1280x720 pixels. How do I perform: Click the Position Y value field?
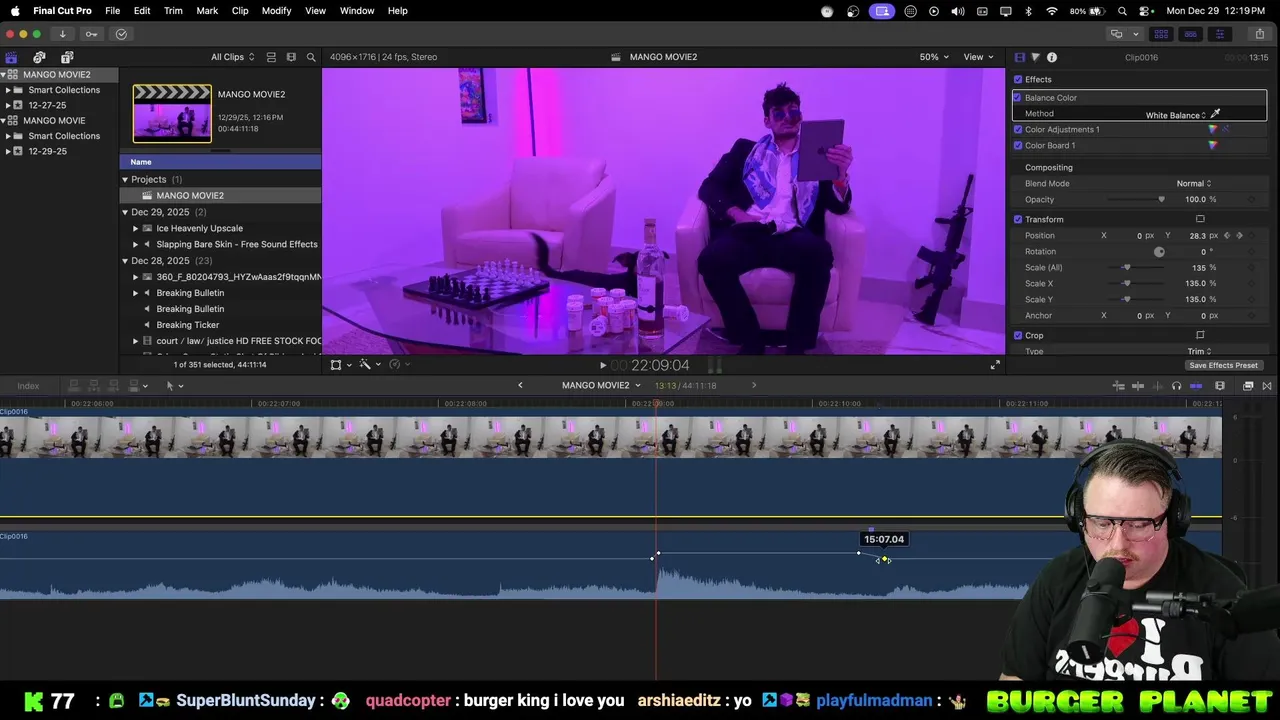point(1198,235)
